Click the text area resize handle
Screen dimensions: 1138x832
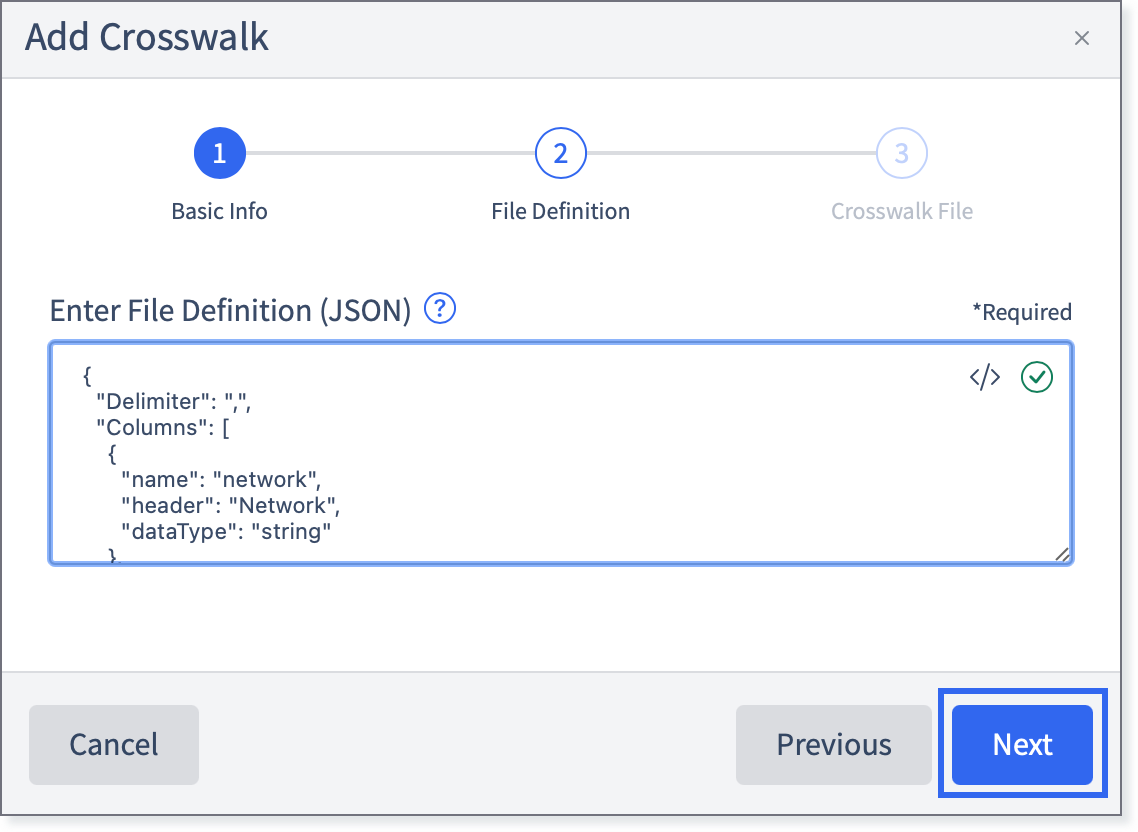pyautogui.click(x=1062, y=554)
